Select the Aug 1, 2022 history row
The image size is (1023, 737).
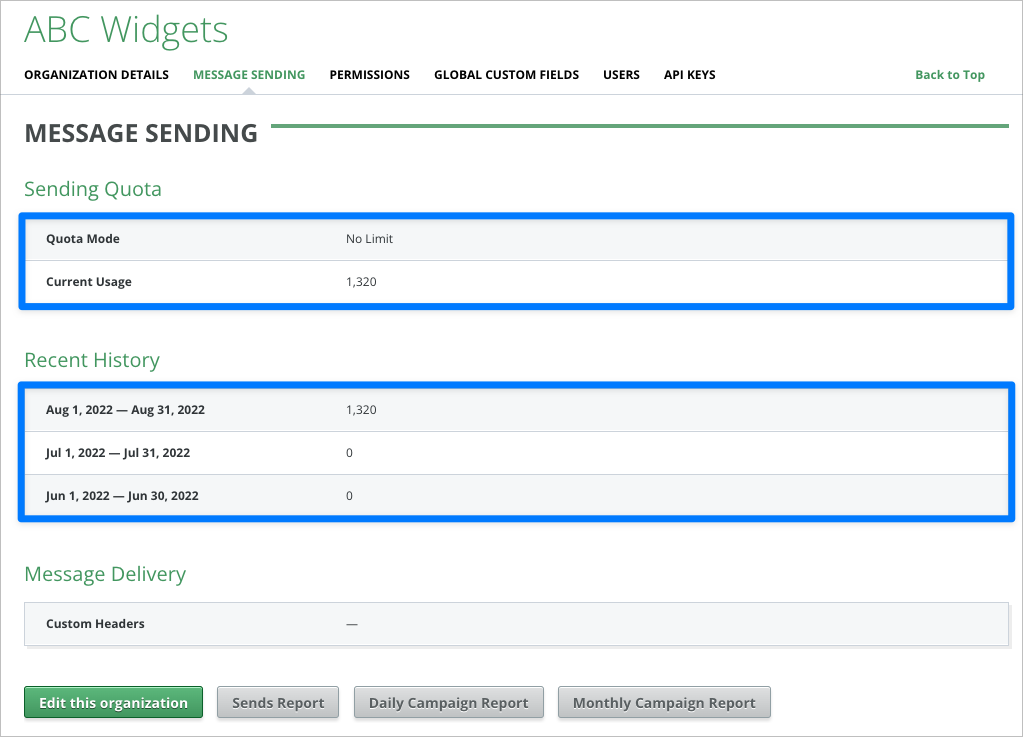click(125, 410)
